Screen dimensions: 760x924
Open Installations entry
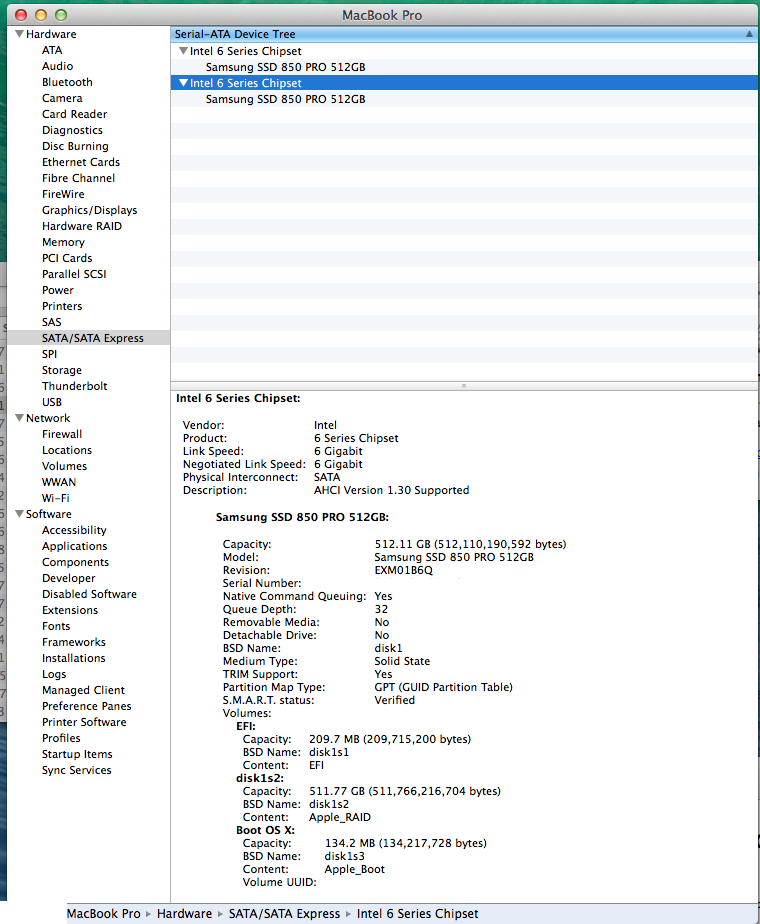point(74,658)
